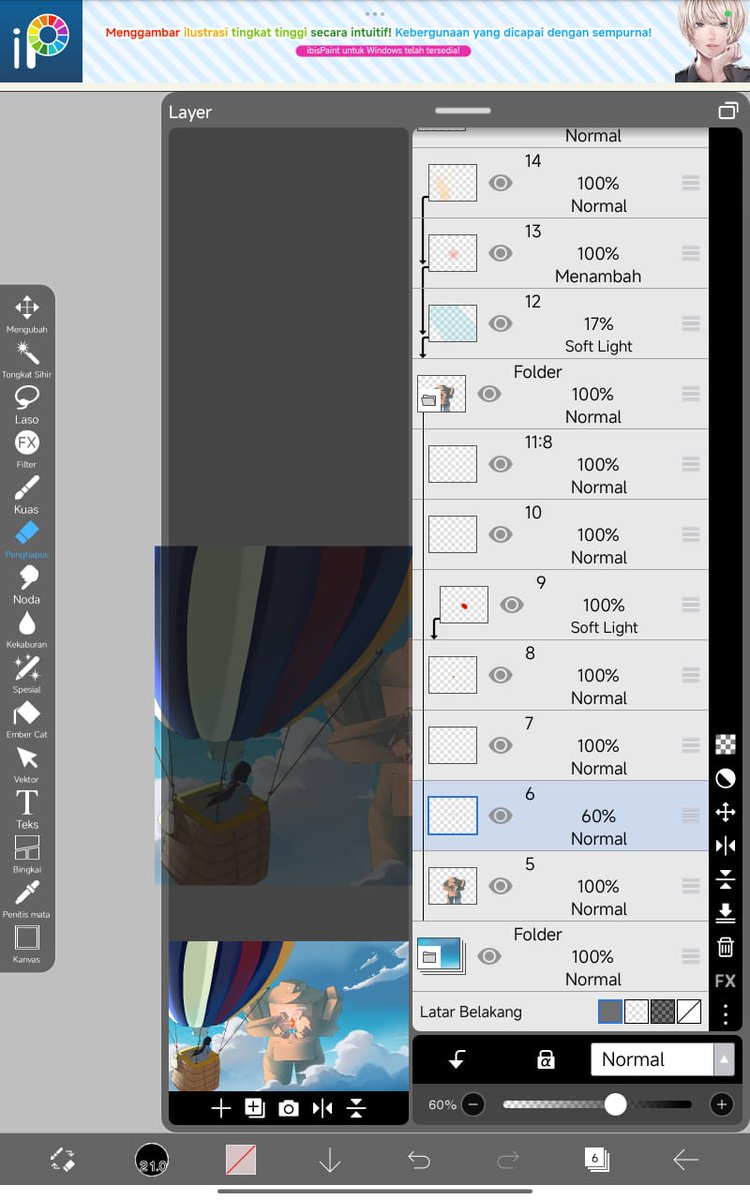Select the Penitis mata eyedropper tool
Screen dimensions: 750x1200
pyautogui.click(x=27, y=899)
